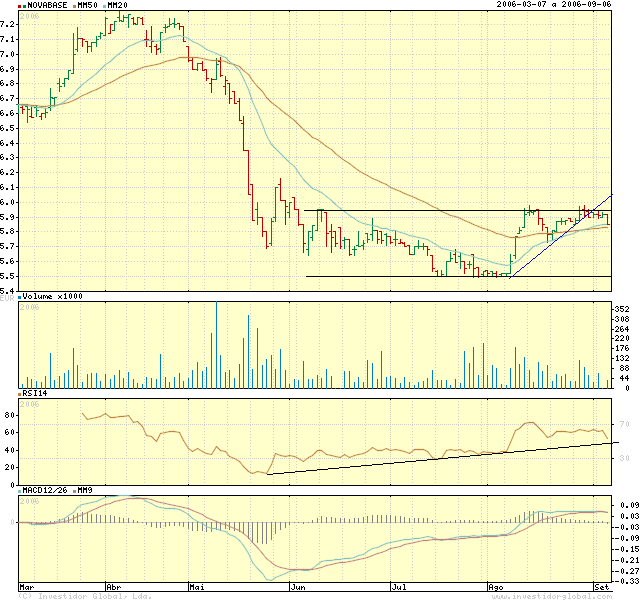Click the MM50 legend label

(x=87, y=5)
